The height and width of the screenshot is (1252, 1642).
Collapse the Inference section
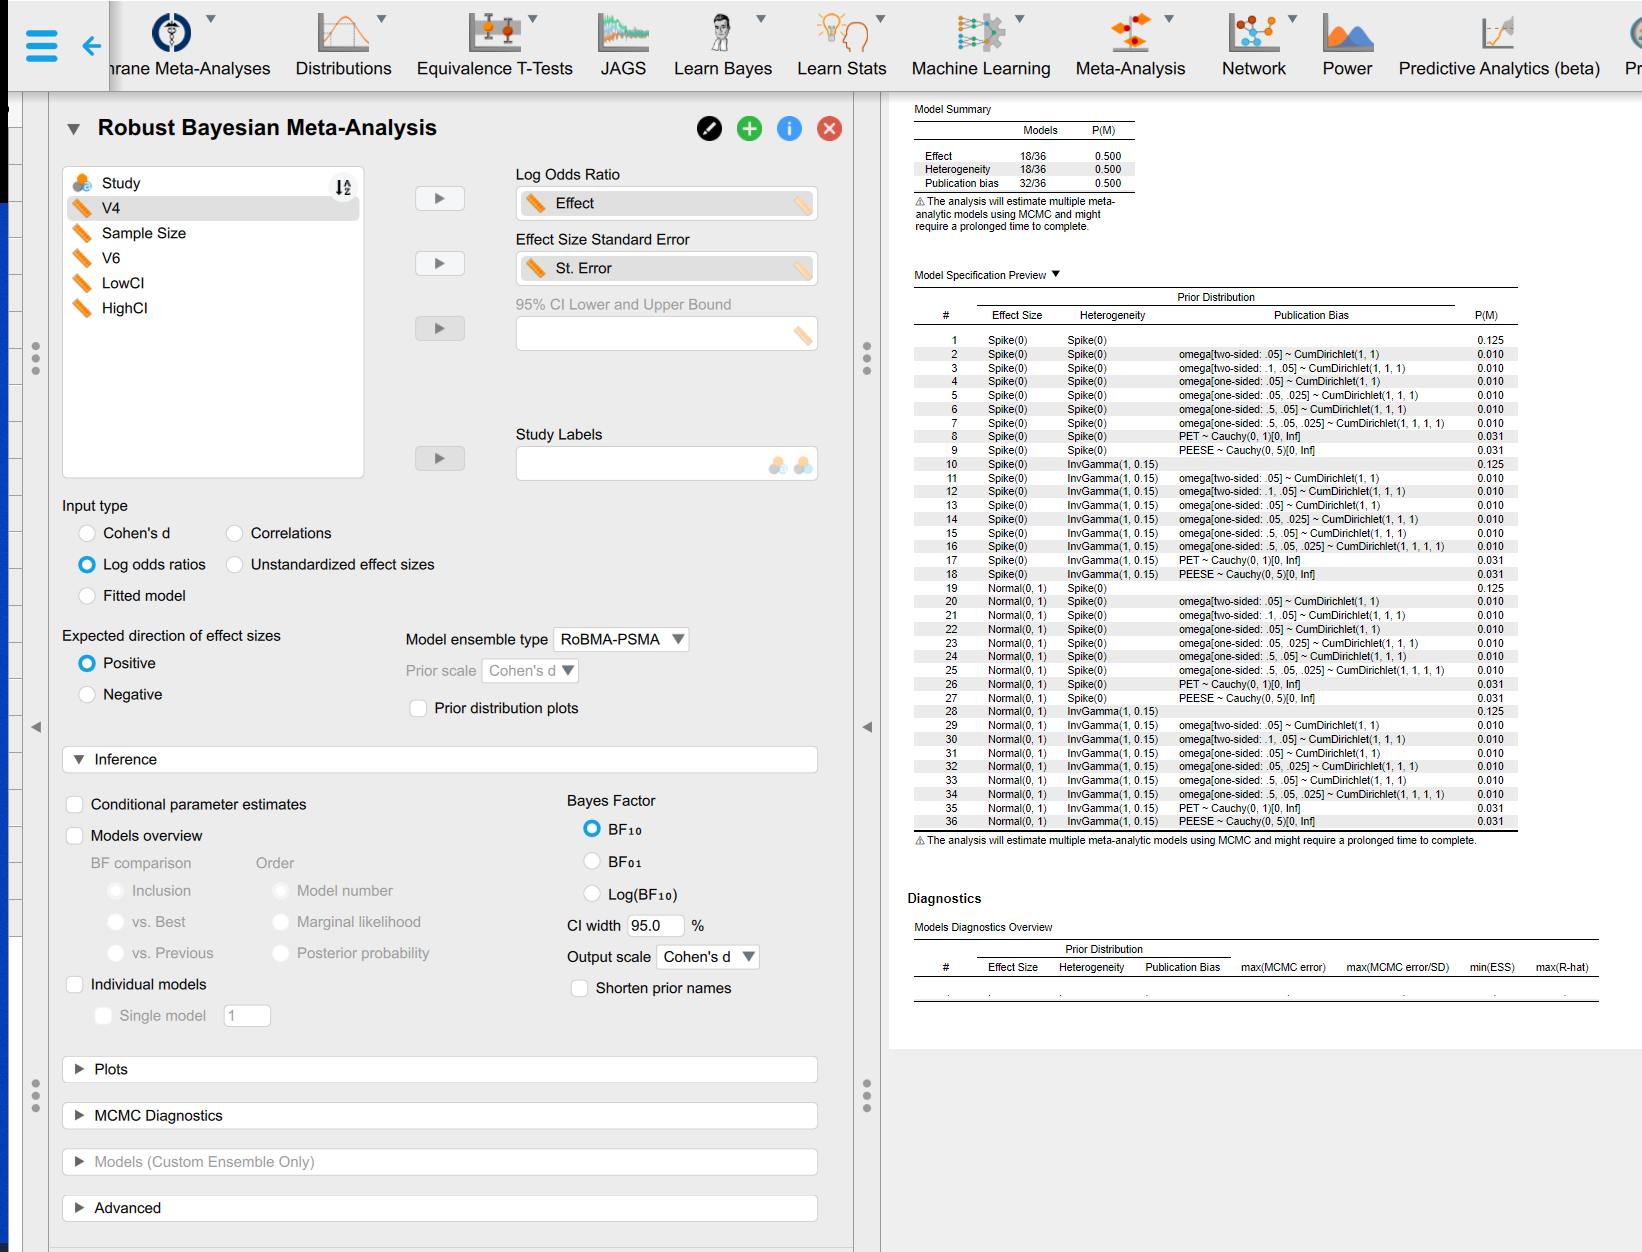[440, 759]
